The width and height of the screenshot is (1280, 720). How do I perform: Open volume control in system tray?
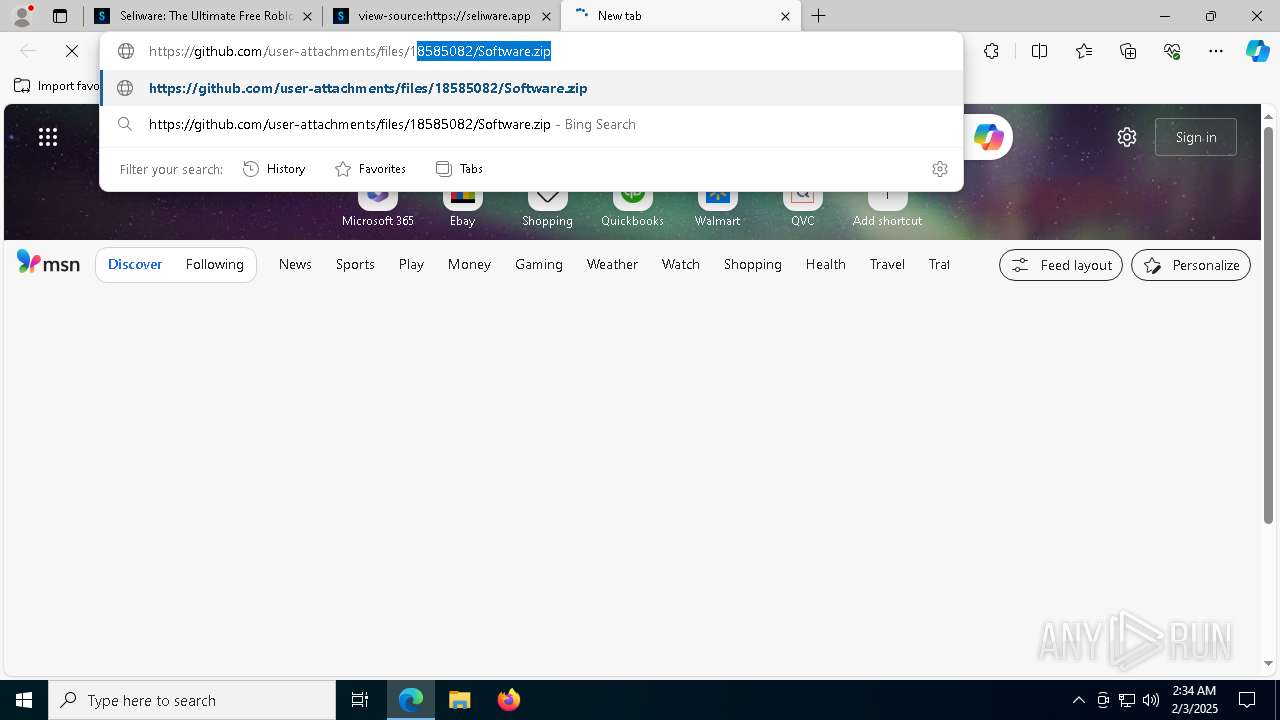tap(1151, 700)
